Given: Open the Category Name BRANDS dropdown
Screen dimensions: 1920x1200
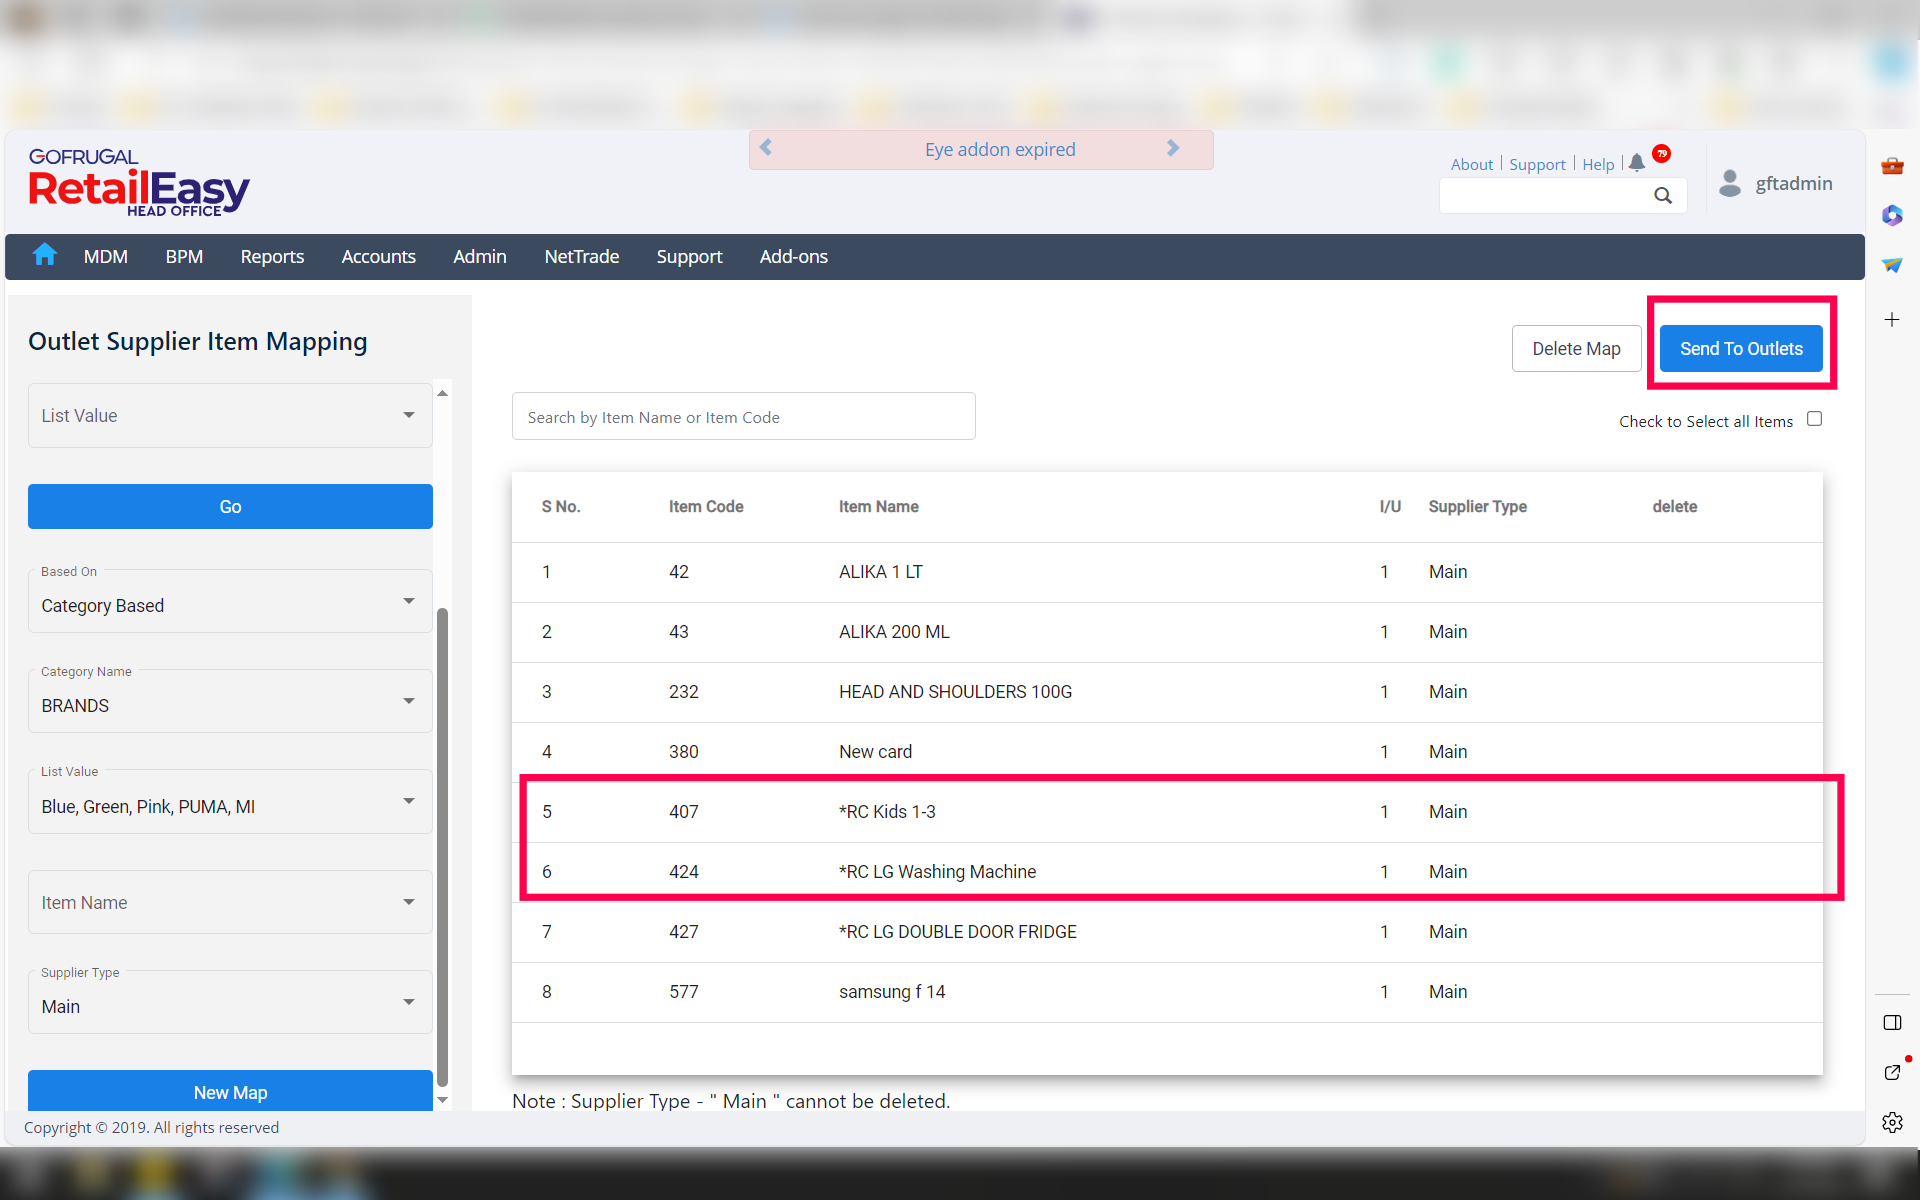Looking at the screenshot, I should click(x=408, y=702).
